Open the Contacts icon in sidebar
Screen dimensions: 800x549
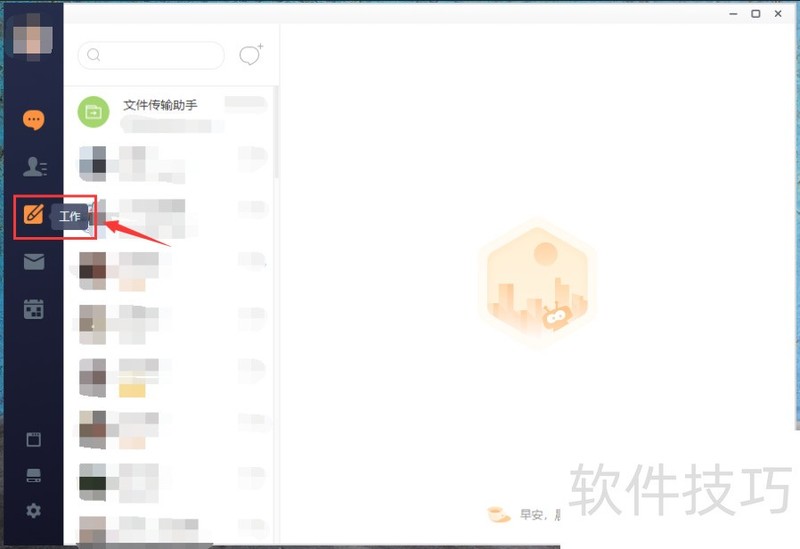pyautogui.click(x=34, y=167)
